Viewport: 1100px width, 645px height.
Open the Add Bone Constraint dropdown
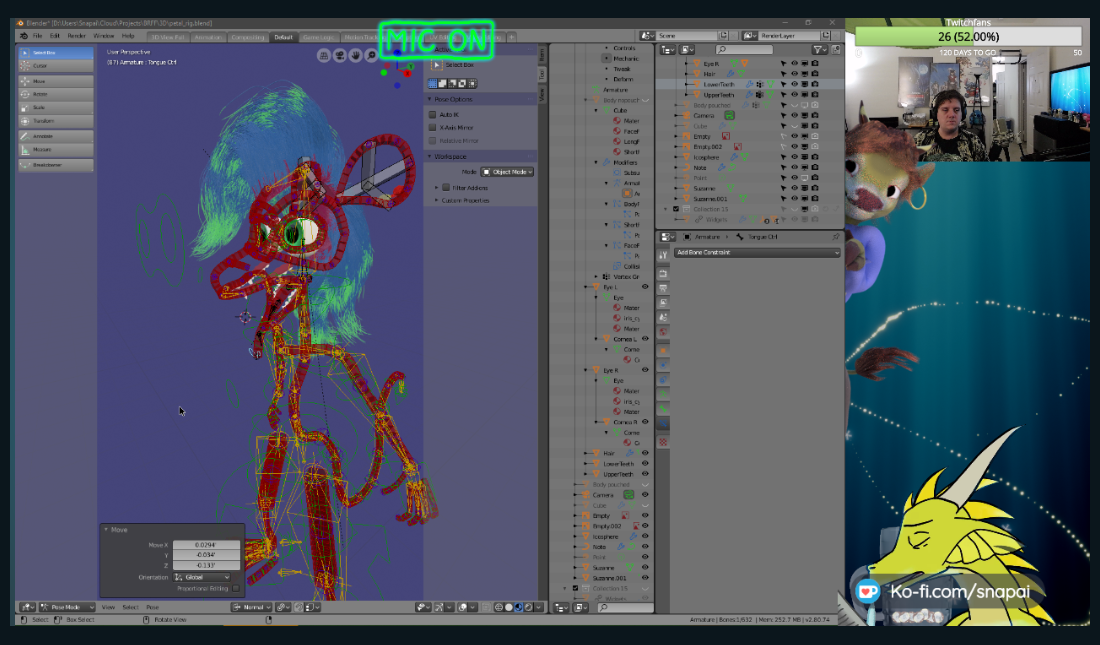coord(757,253)
